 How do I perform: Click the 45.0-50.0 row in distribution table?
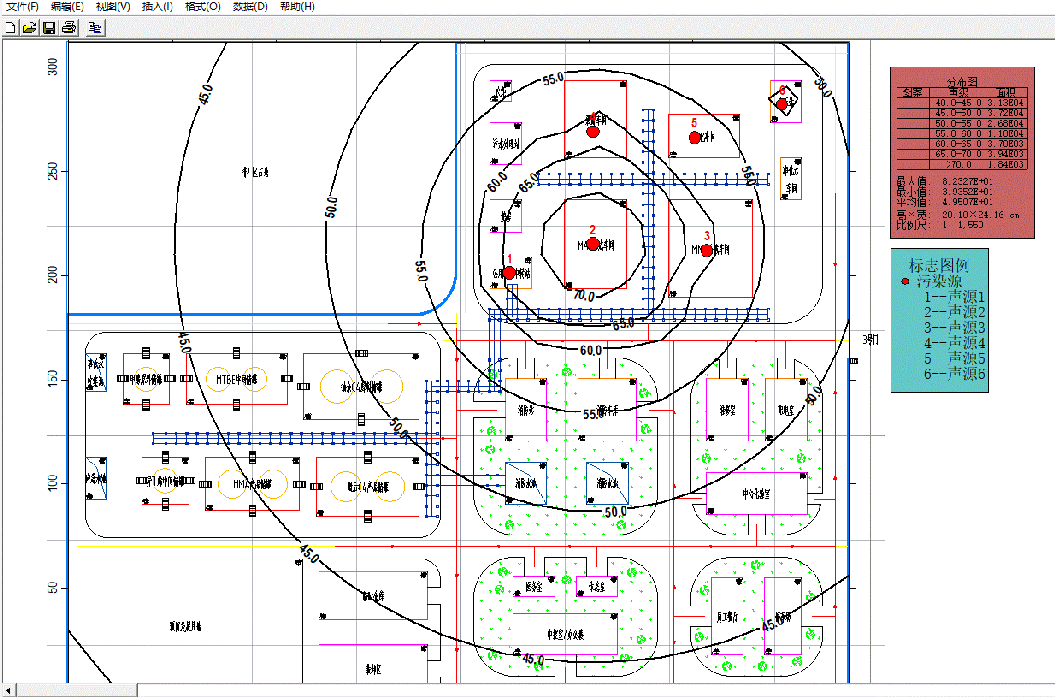(x=963, y=113)
